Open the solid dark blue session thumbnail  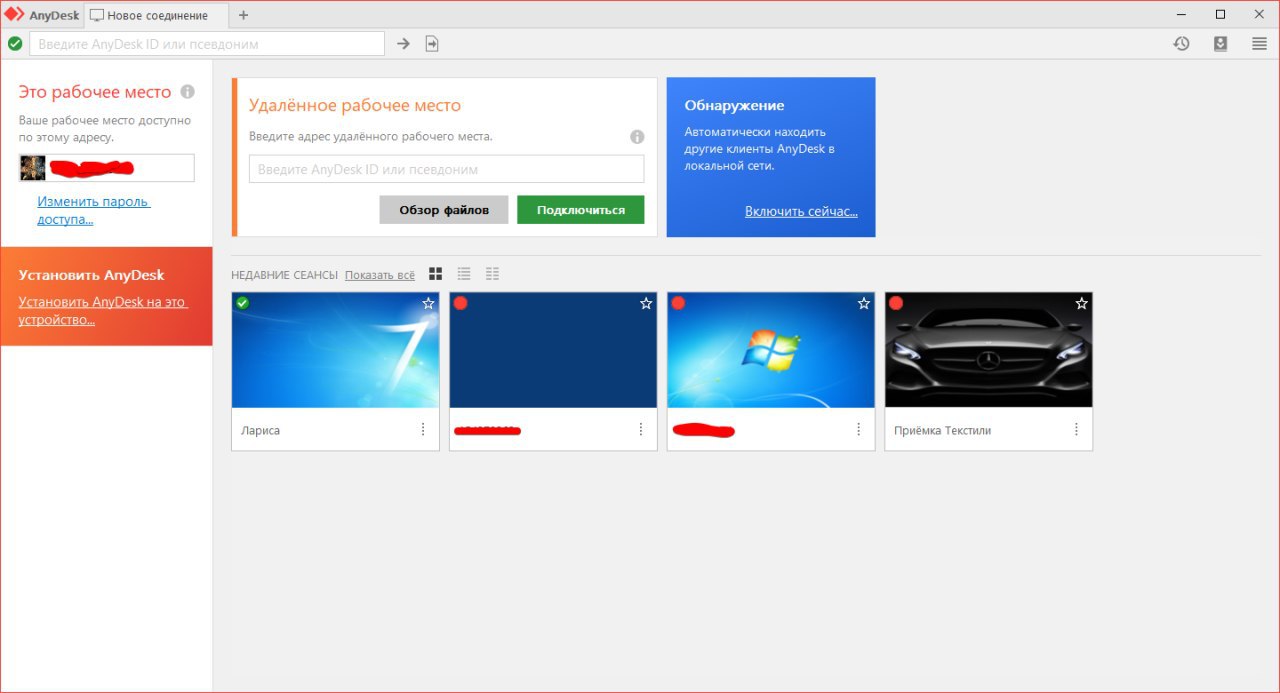553,350
